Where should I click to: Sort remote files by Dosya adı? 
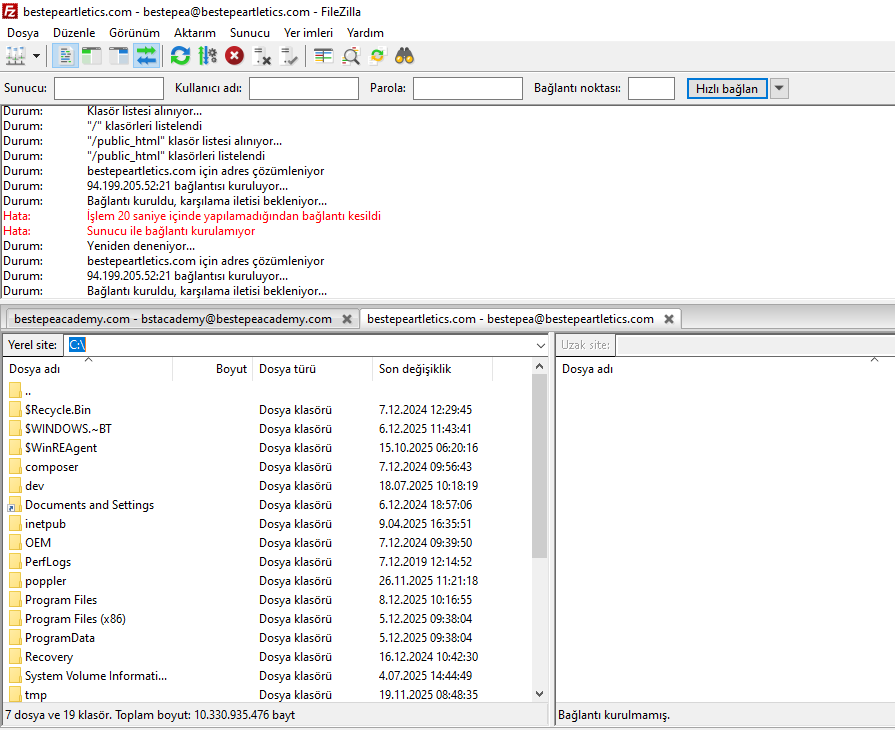click(x=725, y=369)
